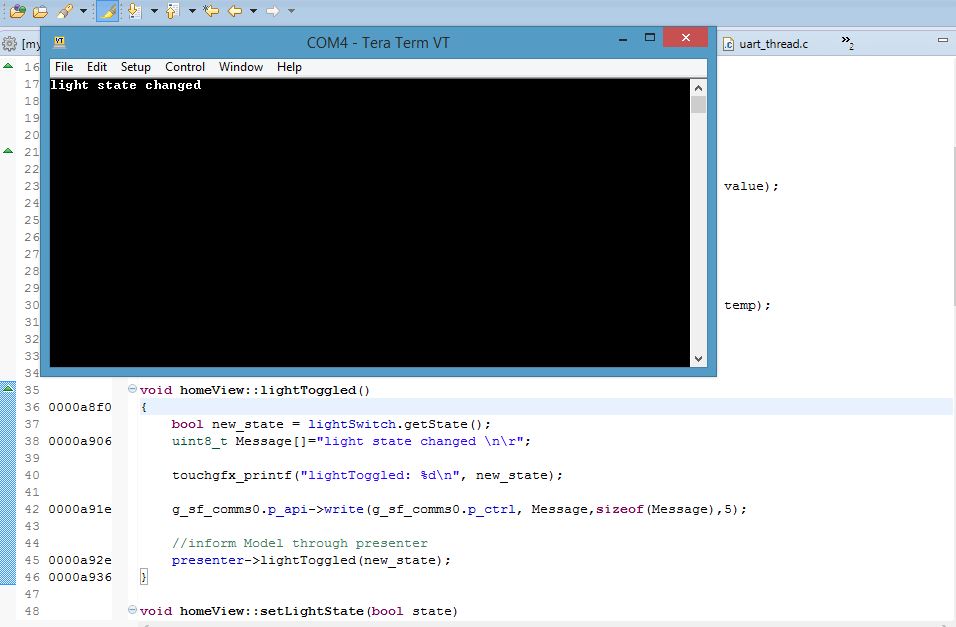Viewport: 956px width, 627px height.
Task: Click override marker at line 21
Action: [x=8, y=150]
